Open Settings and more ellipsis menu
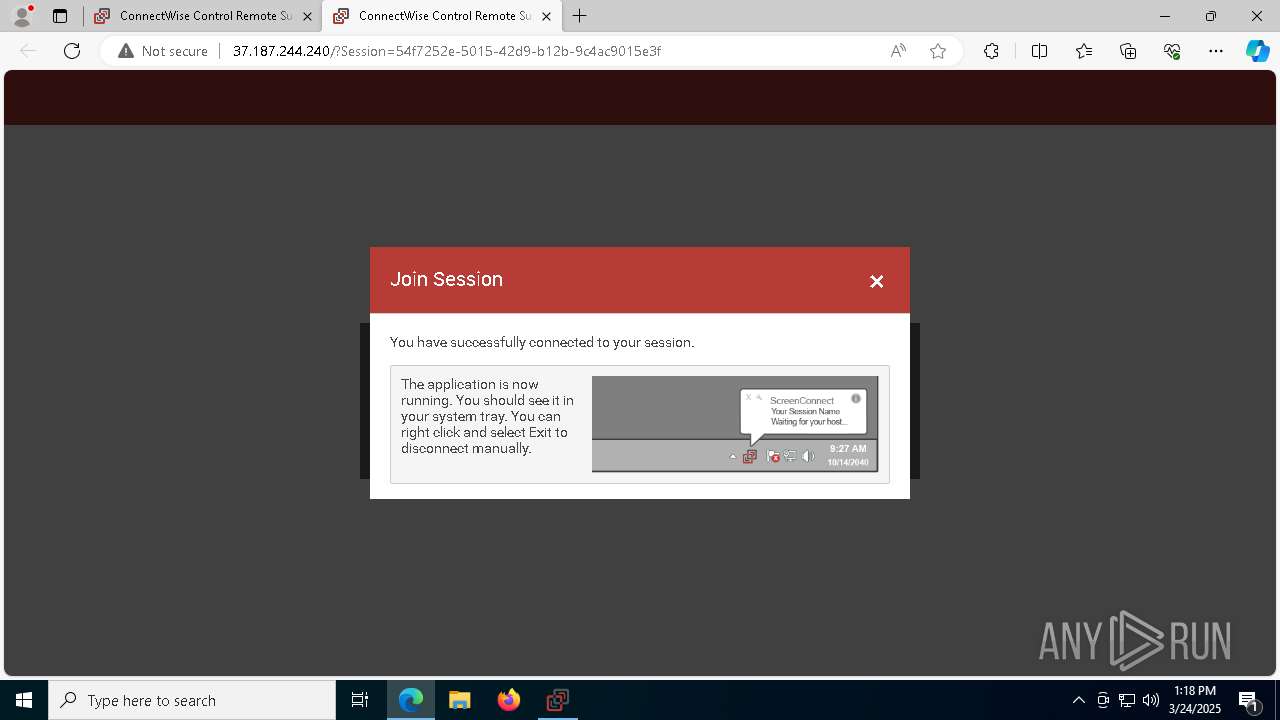 [1216, 51]
